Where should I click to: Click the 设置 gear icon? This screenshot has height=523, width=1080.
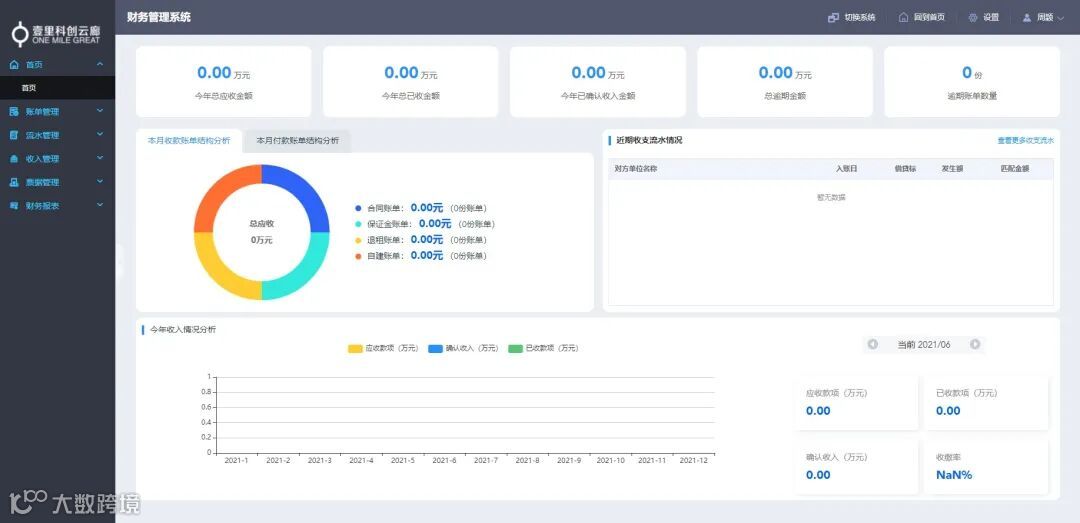tap(973, 17)
